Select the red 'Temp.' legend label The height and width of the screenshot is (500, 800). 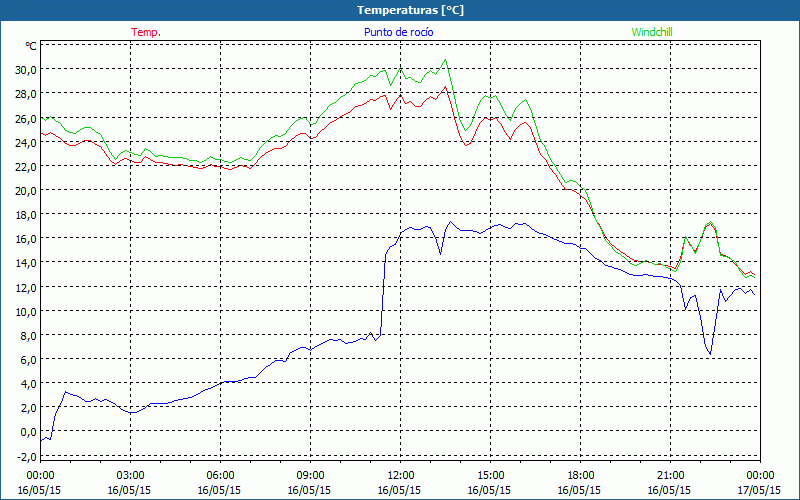(x=146, y=32)
